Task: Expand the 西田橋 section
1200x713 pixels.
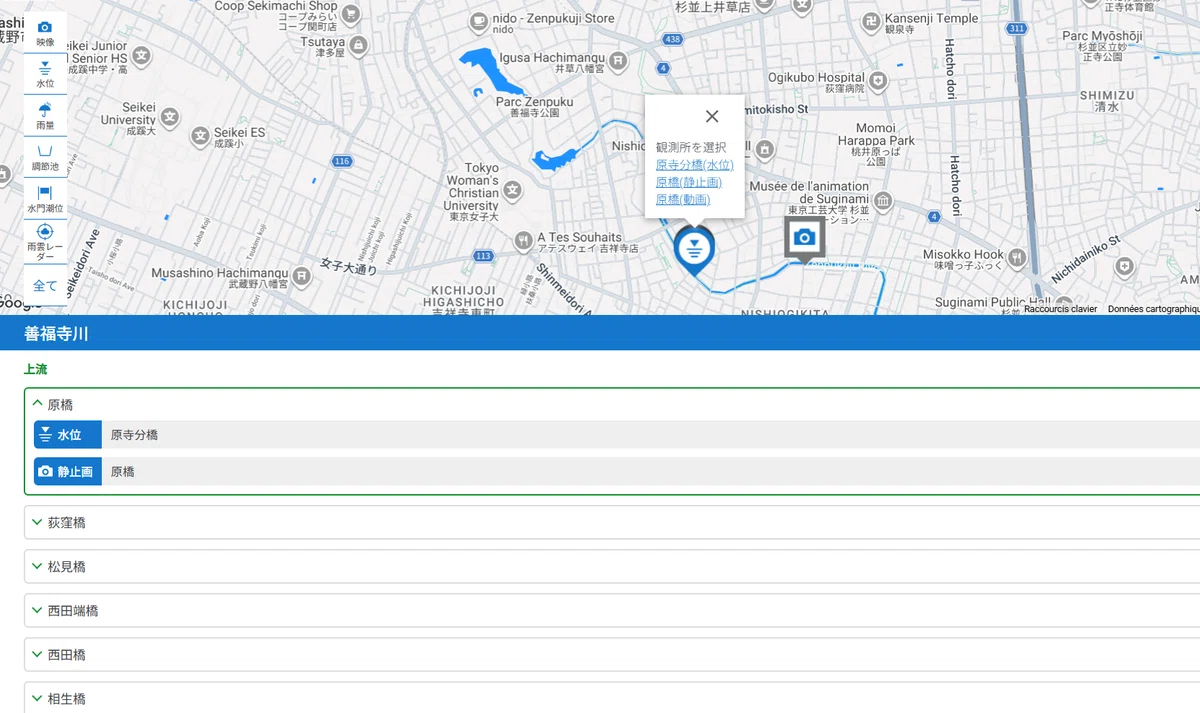Action: (612, 655)
